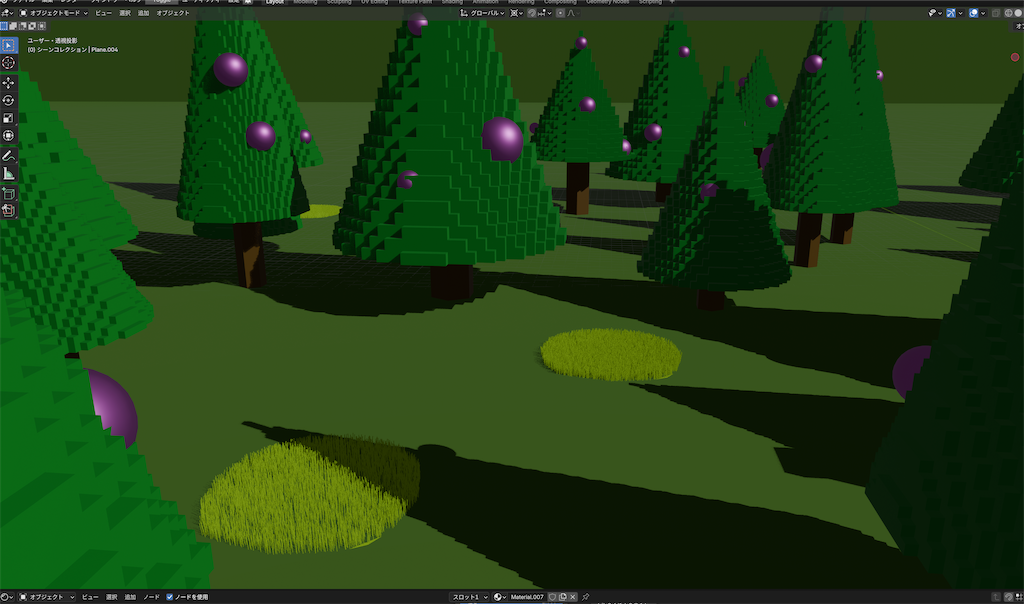The image size is (1024, 604).
Task: Browse materials via sphere icon dropdown
Action: tap(500, 597)
